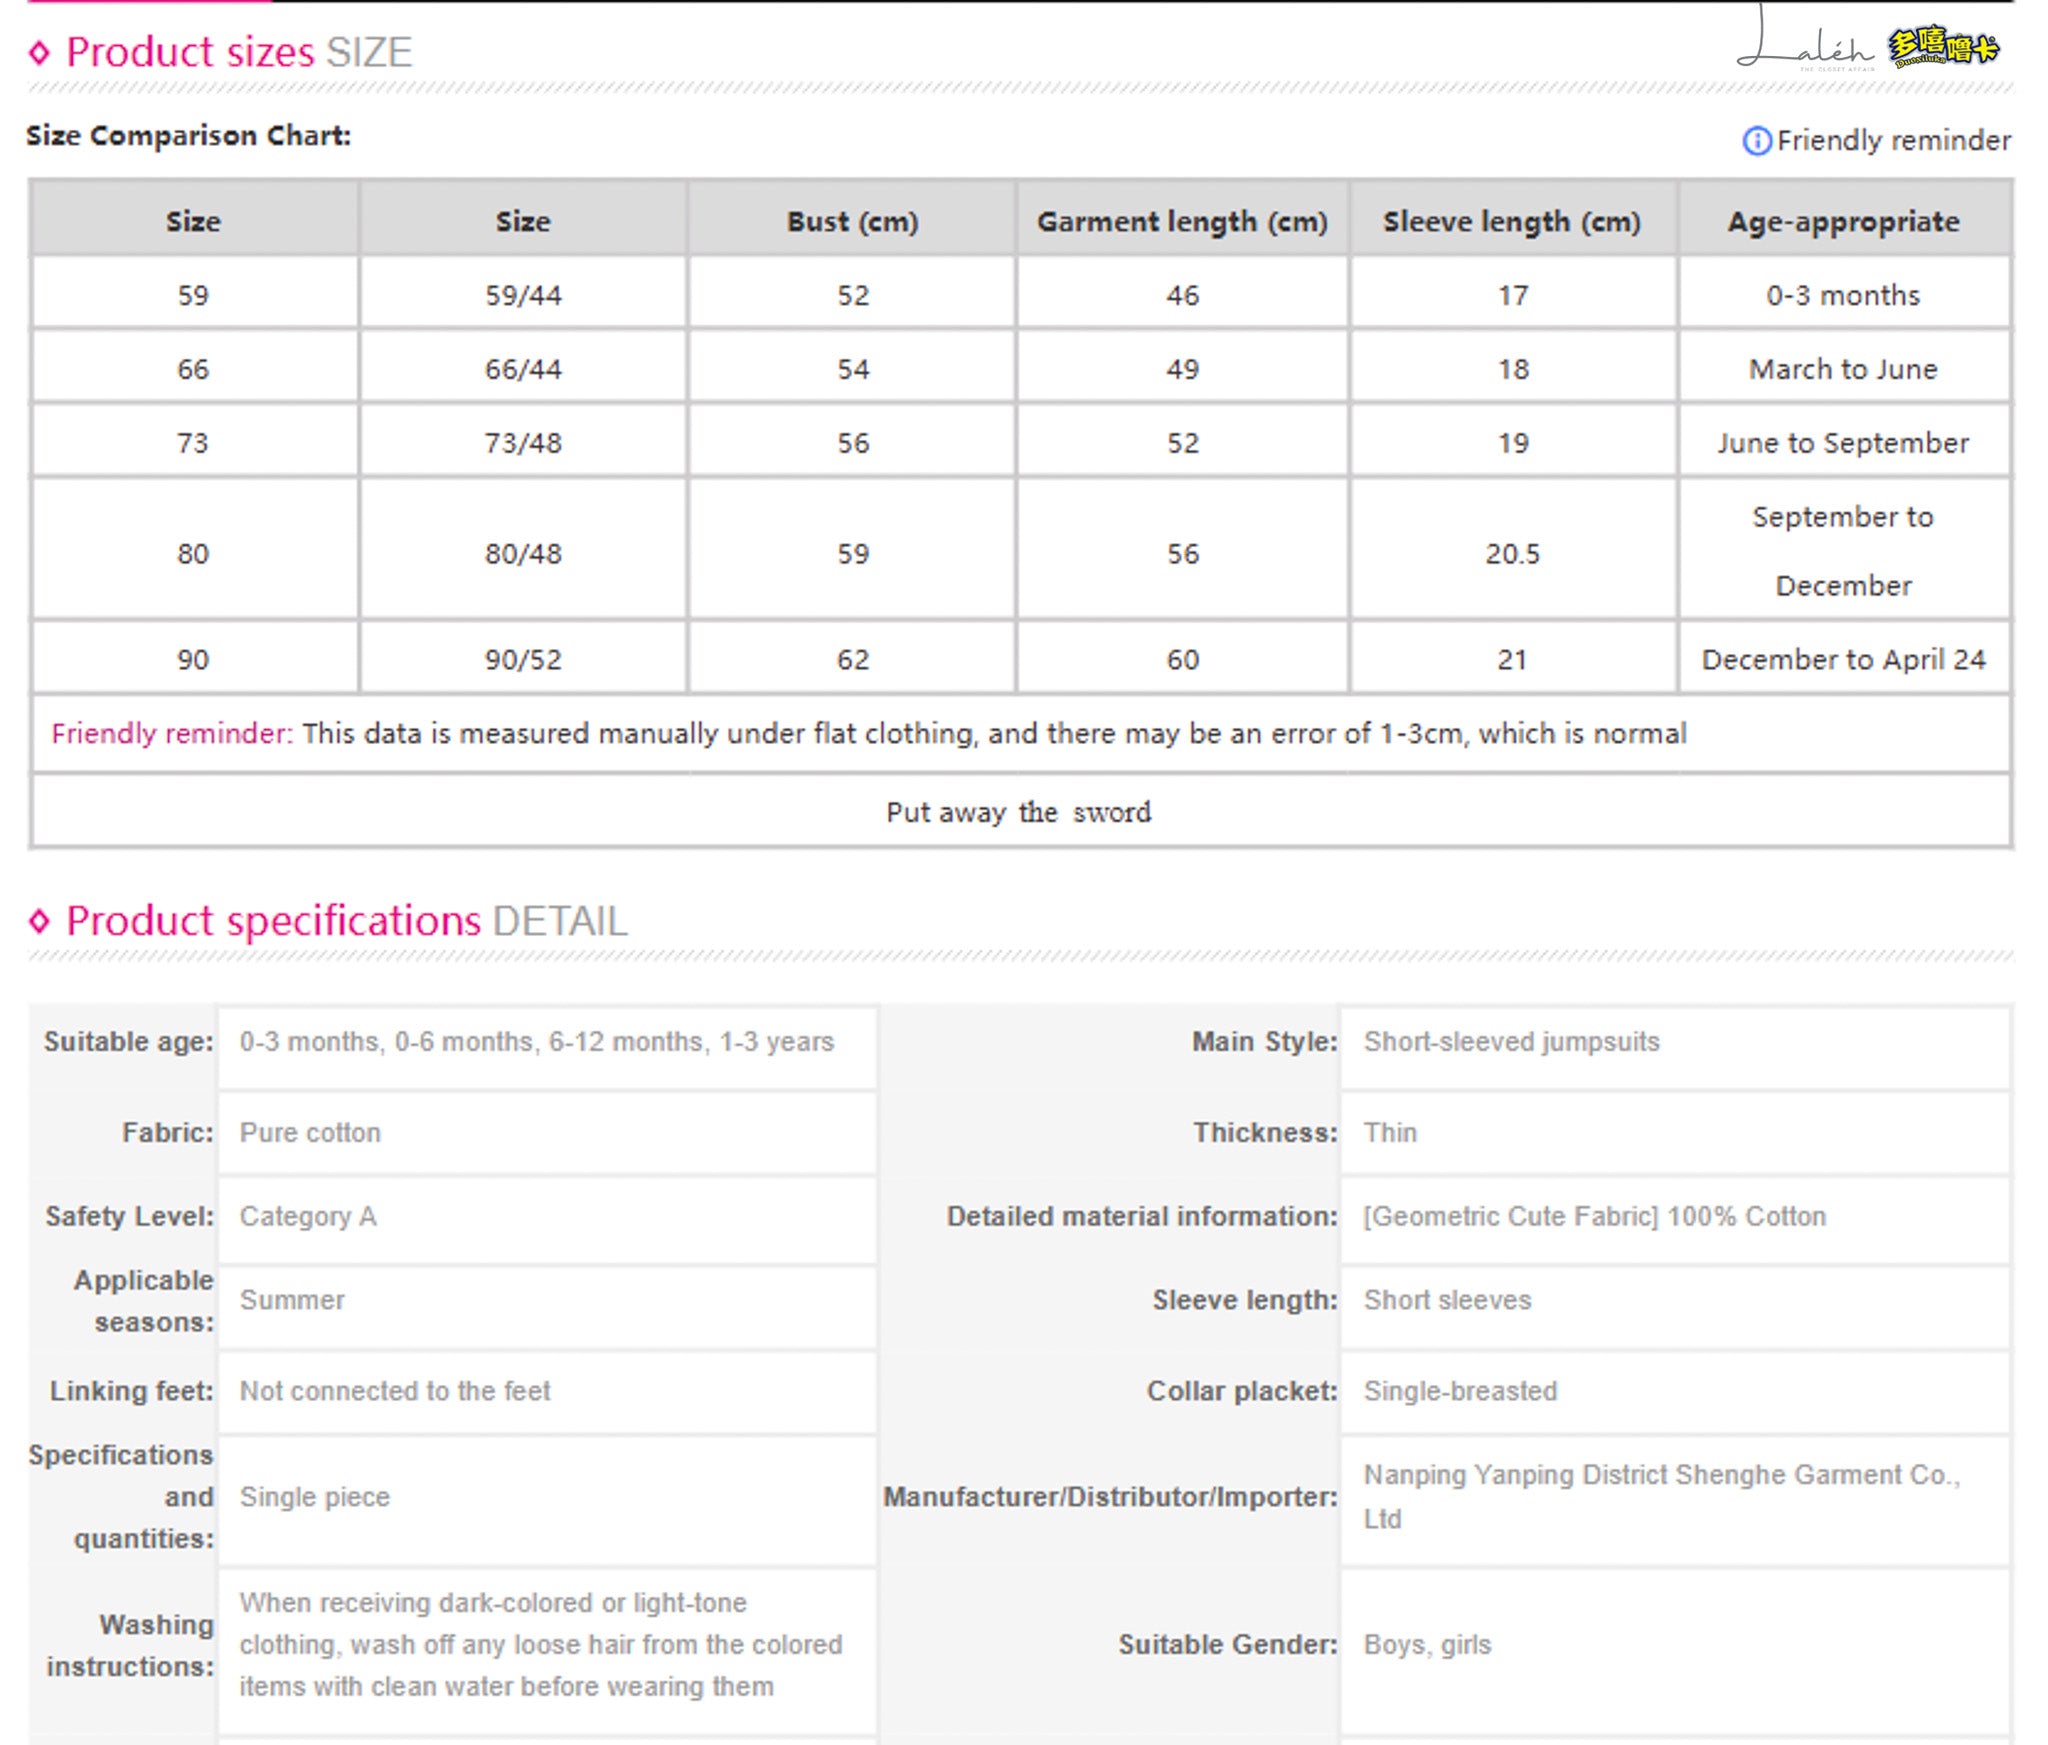Select '[Geometric Cute Fabric] 100% Cotton' value
The image size is (2048, 1745).
click(x=1594, y=1217)
